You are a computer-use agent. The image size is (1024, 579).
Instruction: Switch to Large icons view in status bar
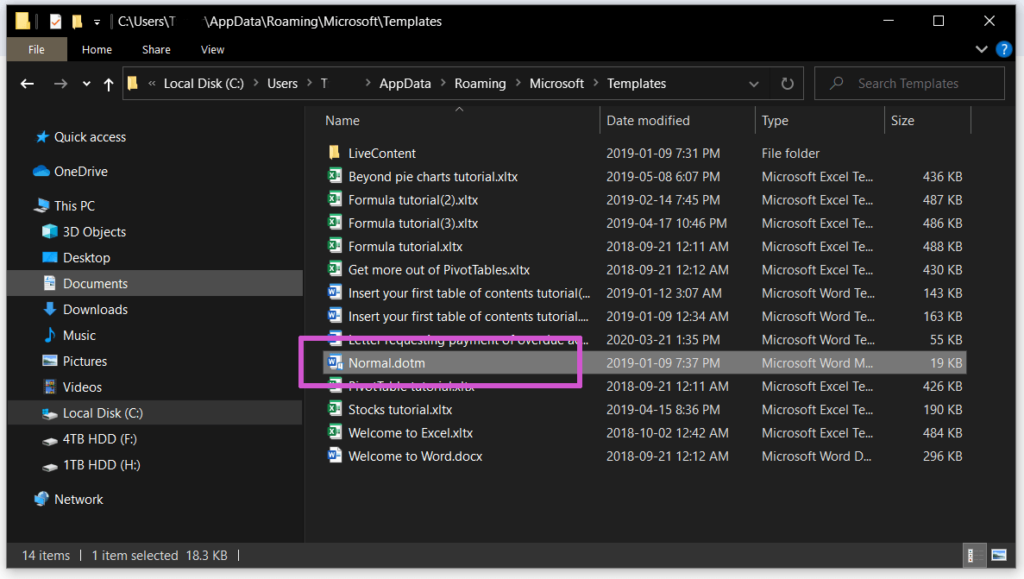(x=999, y=556)
